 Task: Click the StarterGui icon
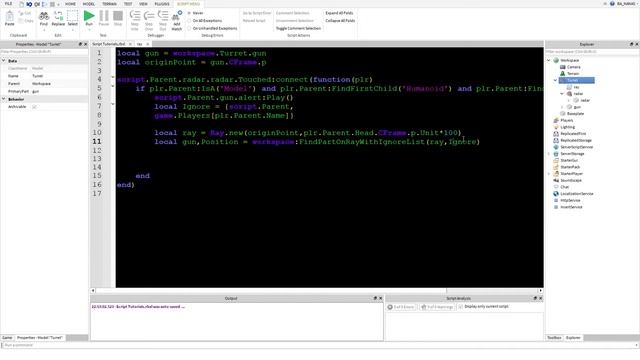click(x=556, y=160)
